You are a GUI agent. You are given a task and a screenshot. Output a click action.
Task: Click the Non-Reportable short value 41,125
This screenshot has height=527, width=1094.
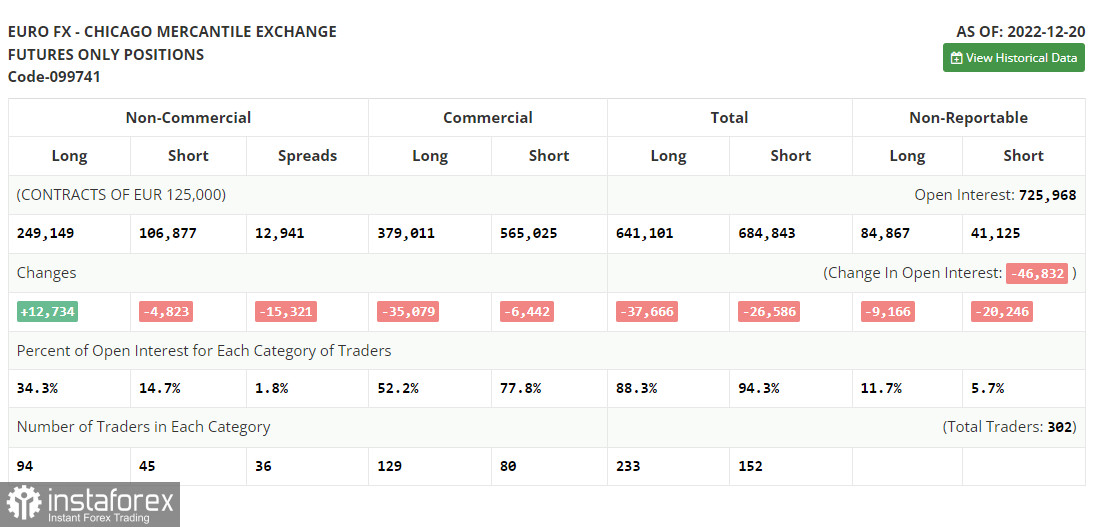tap(996, 233)
